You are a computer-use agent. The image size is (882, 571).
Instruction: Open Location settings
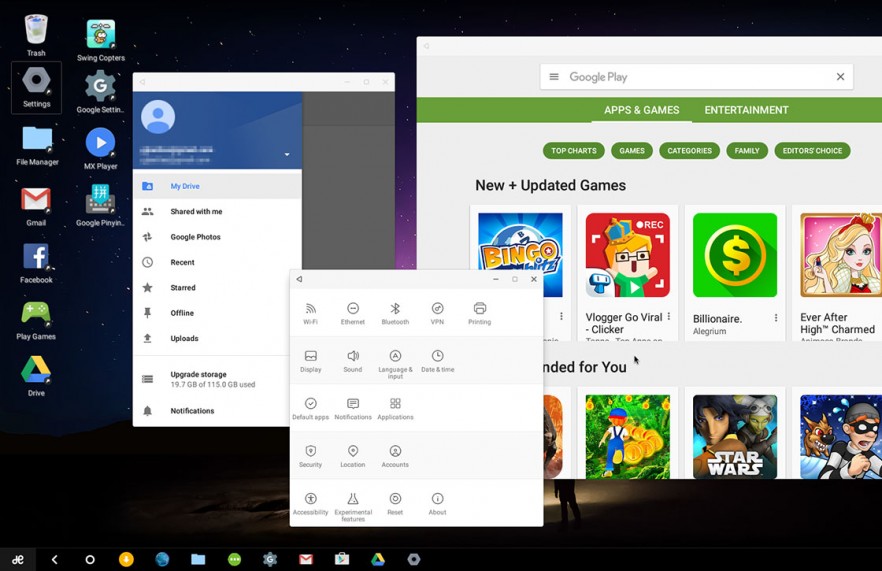pyautogui.click(x=353, y=456)
